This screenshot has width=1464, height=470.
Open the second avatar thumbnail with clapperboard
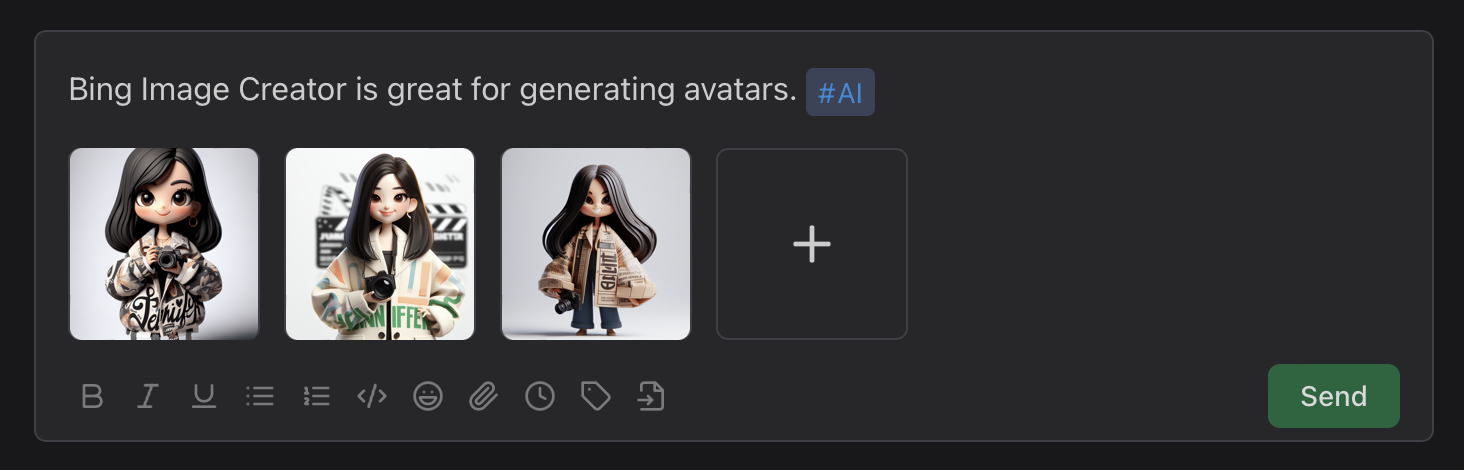[x=380, y=244]
